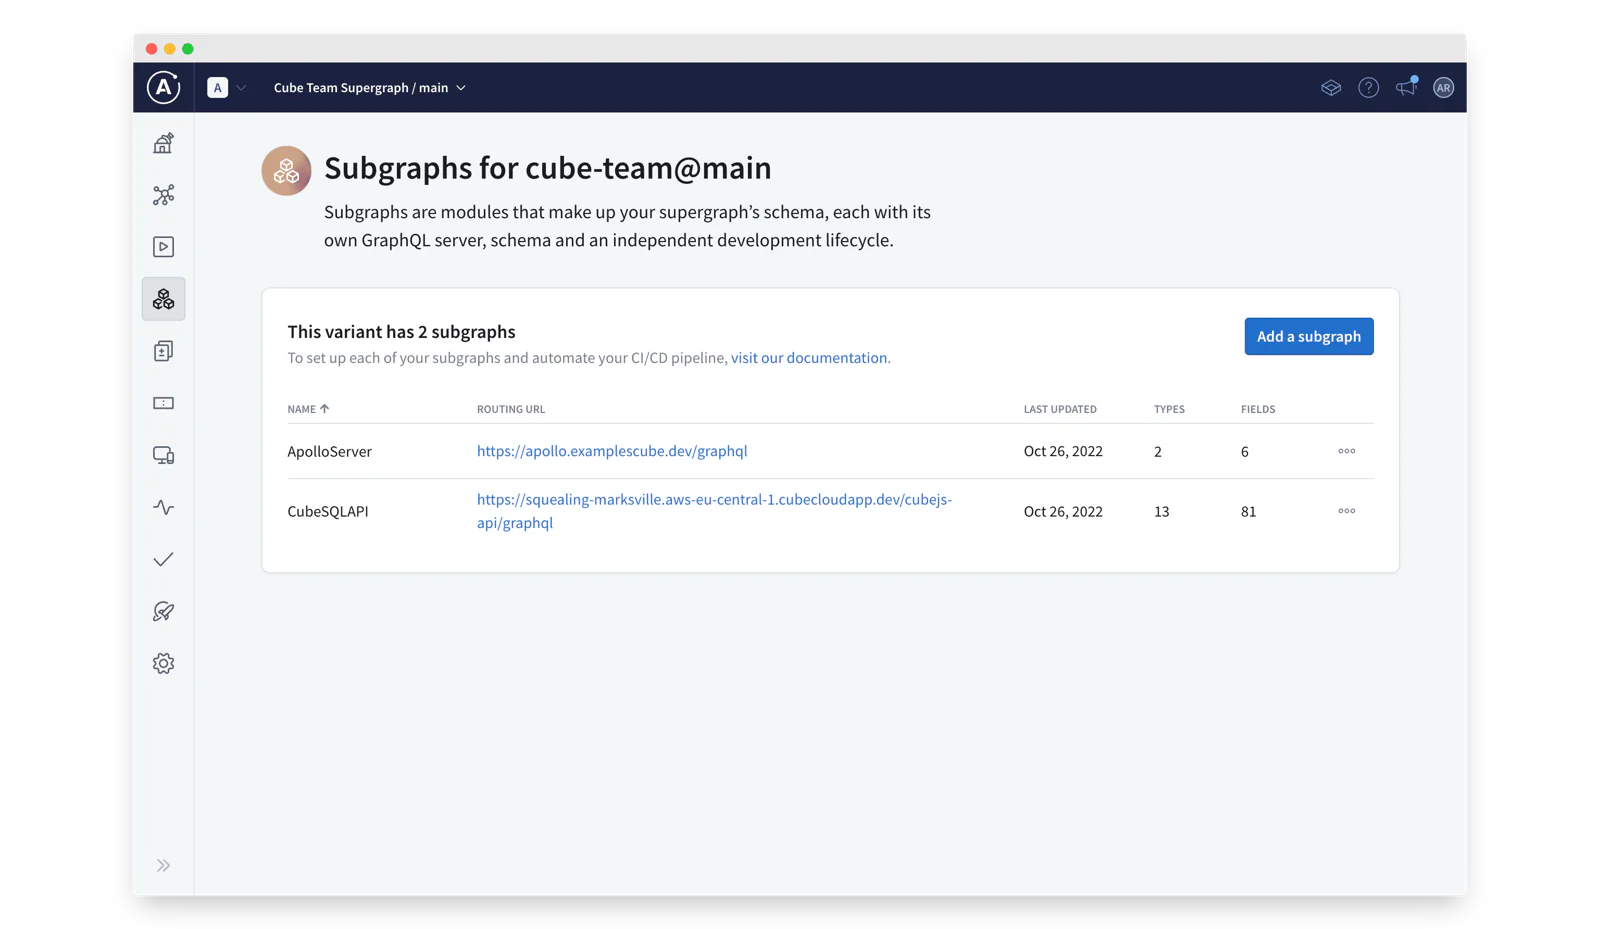1600x929 pixels.
Task: Click the green maximize window button
Action: pos(187,48)
